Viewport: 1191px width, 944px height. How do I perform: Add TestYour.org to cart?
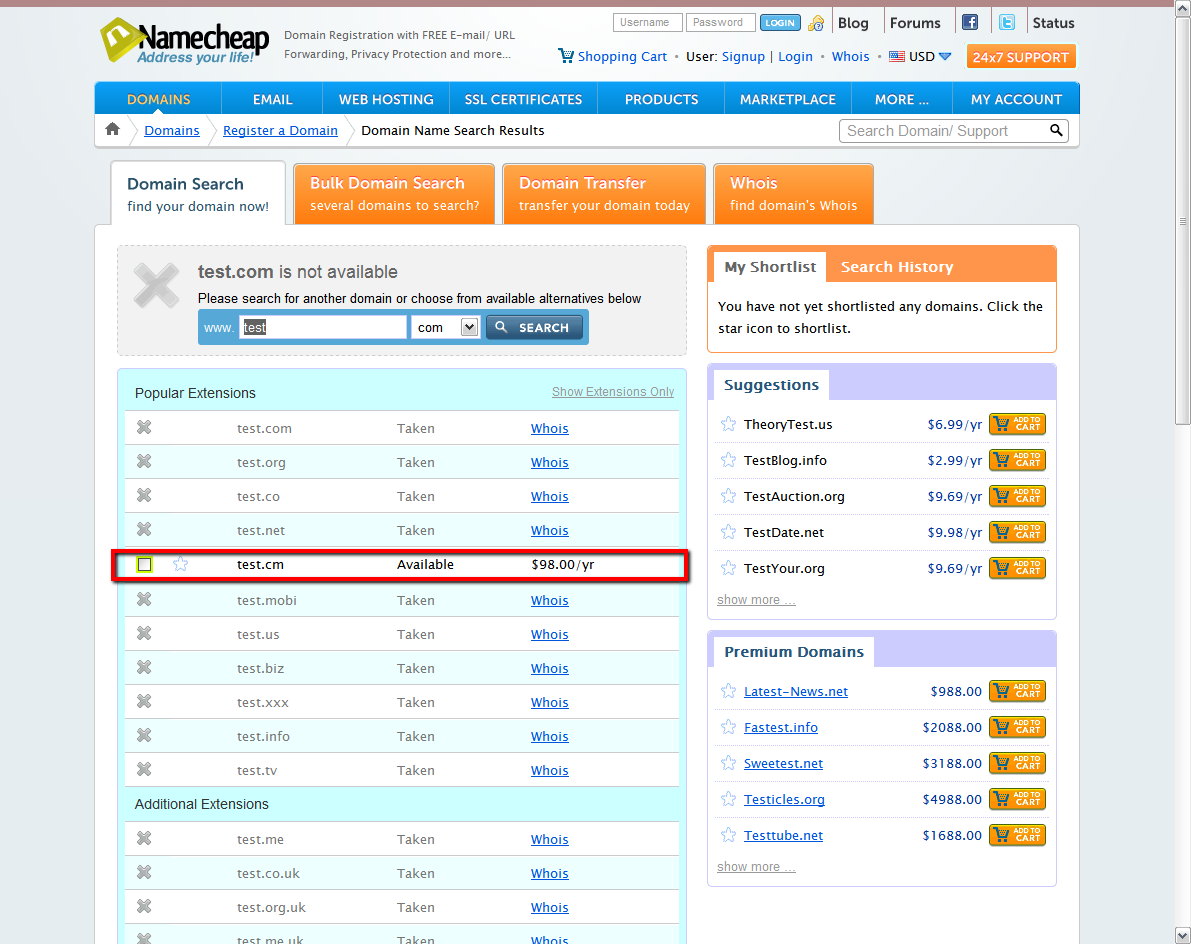coord(1017,567)
